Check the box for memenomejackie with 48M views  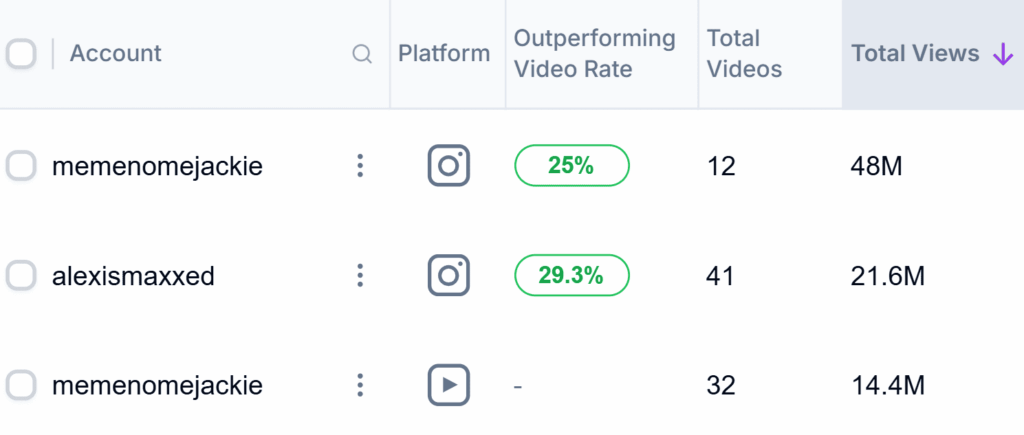pyautogui.click(x=21, y=166)
